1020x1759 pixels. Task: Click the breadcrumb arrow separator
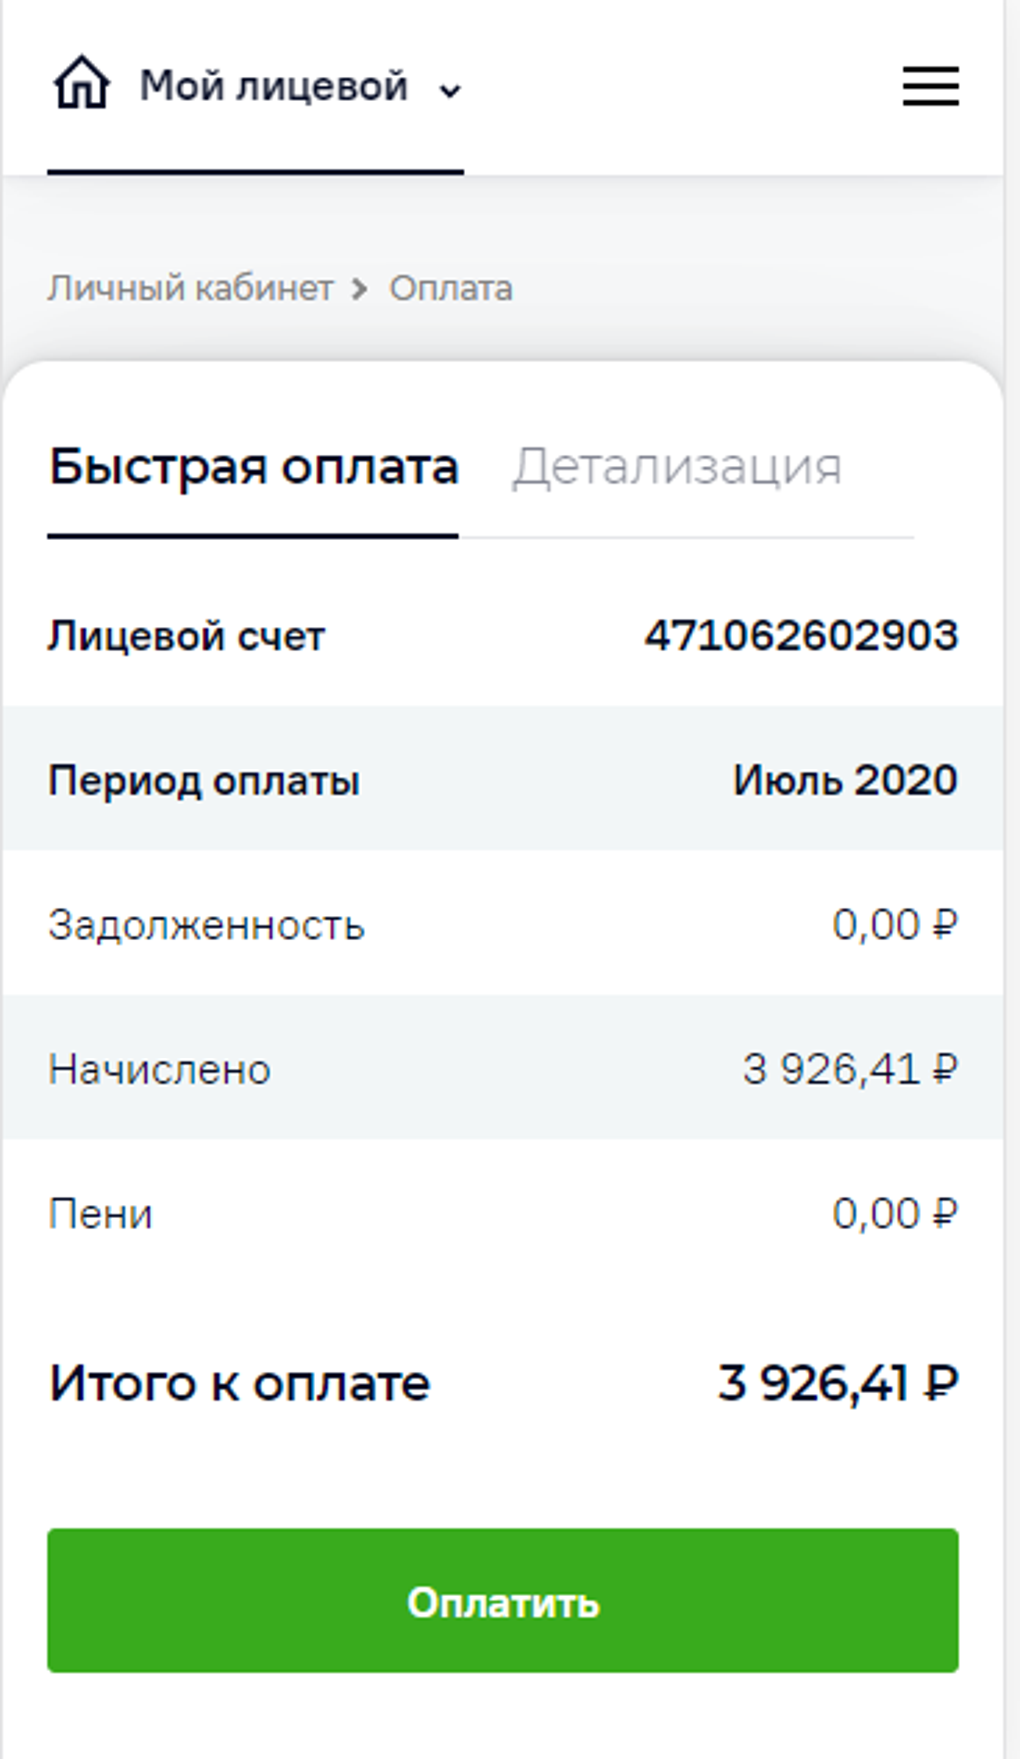360,289
